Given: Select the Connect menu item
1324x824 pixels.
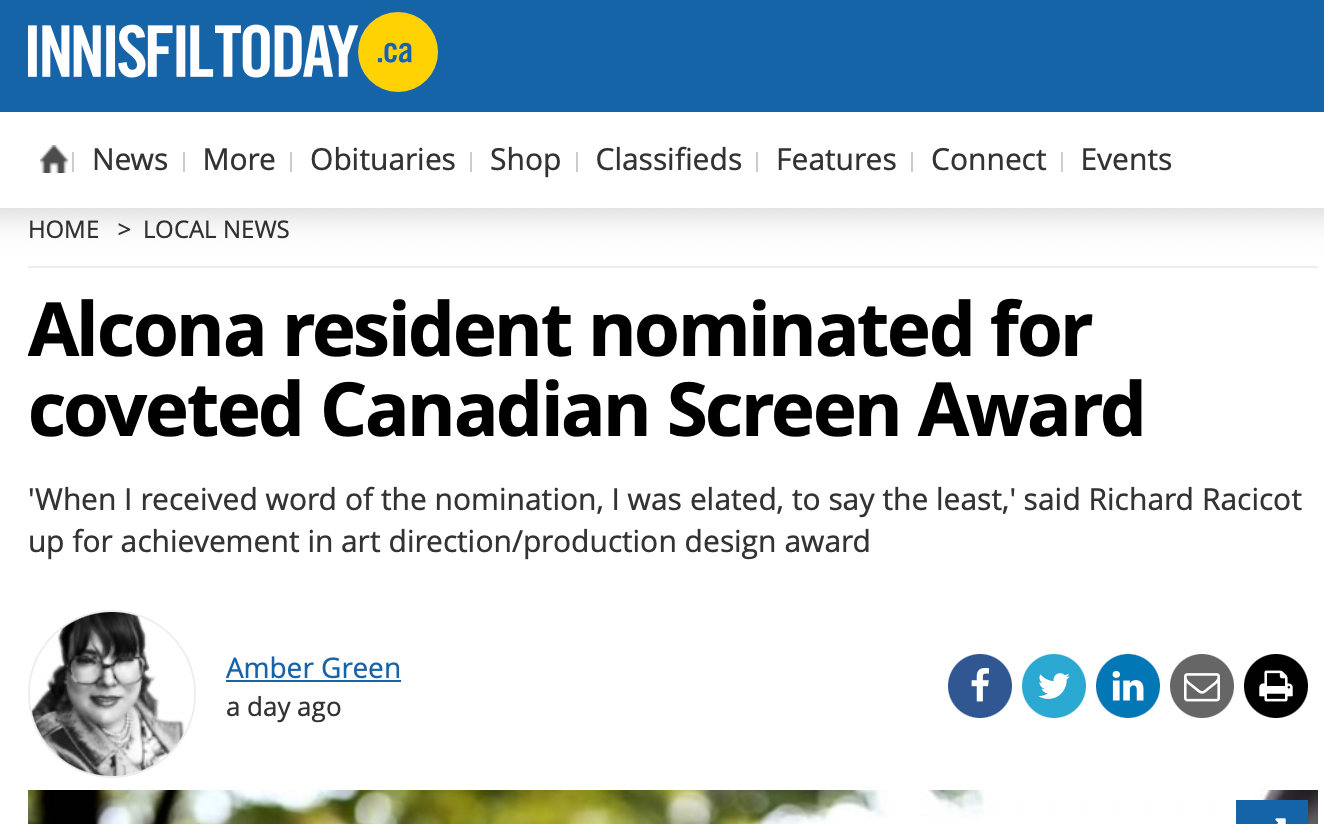Looking at the screenshot, I should (989, 160).
